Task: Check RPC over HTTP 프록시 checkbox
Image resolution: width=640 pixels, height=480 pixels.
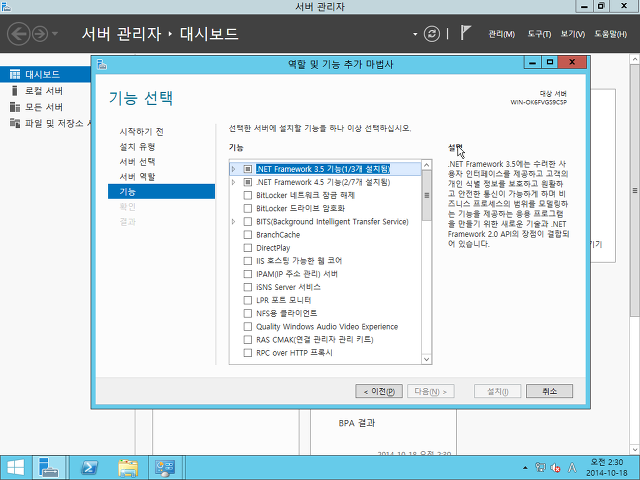Action: tap(247, 353)
